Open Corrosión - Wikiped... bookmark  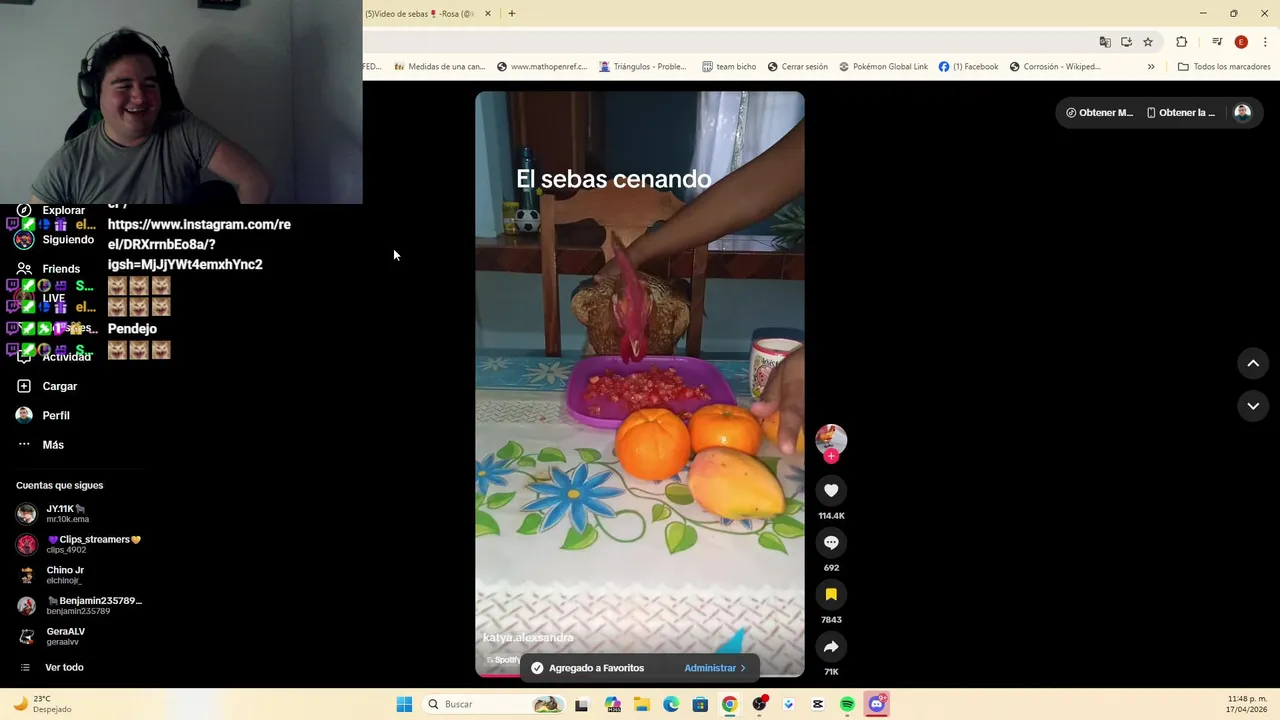pos(1055,67)
